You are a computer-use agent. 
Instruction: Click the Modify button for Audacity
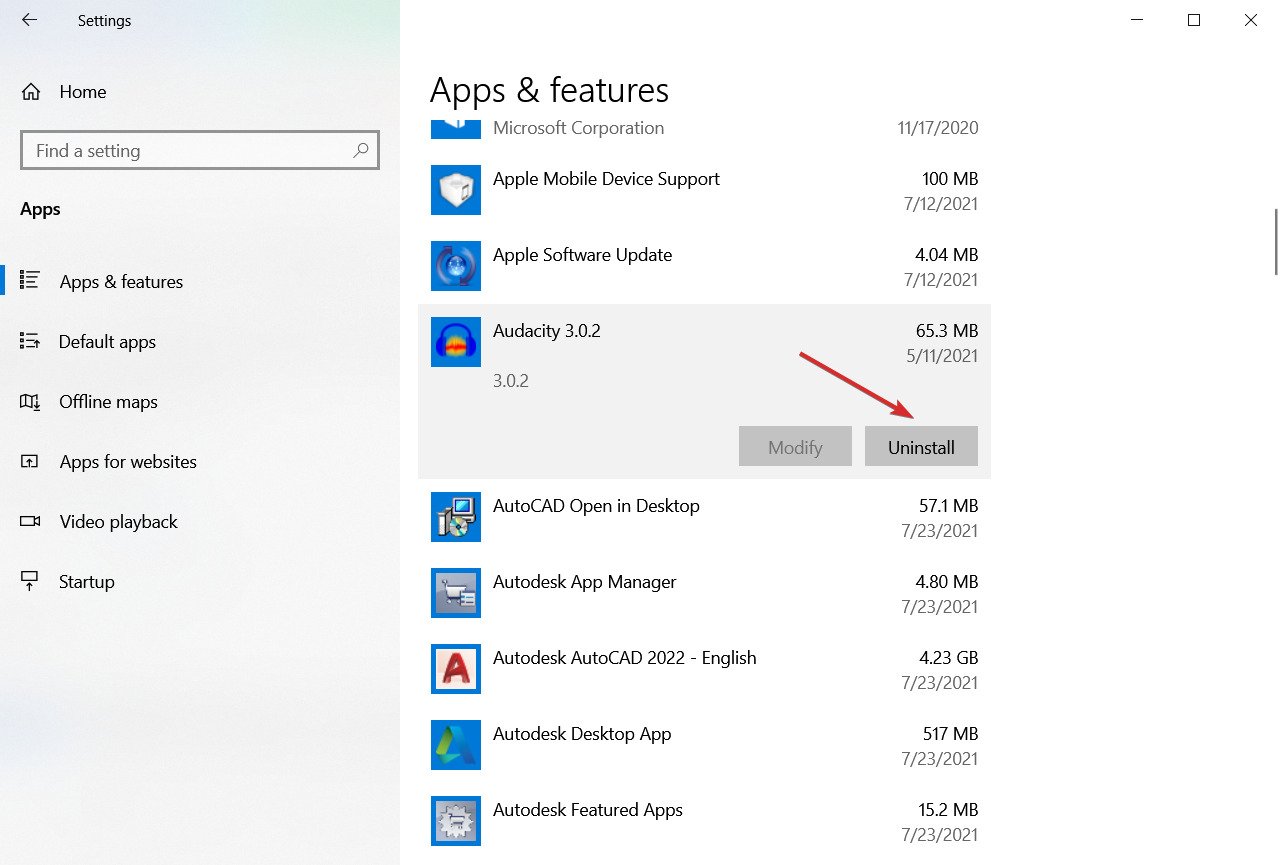[x=795, y=447]
